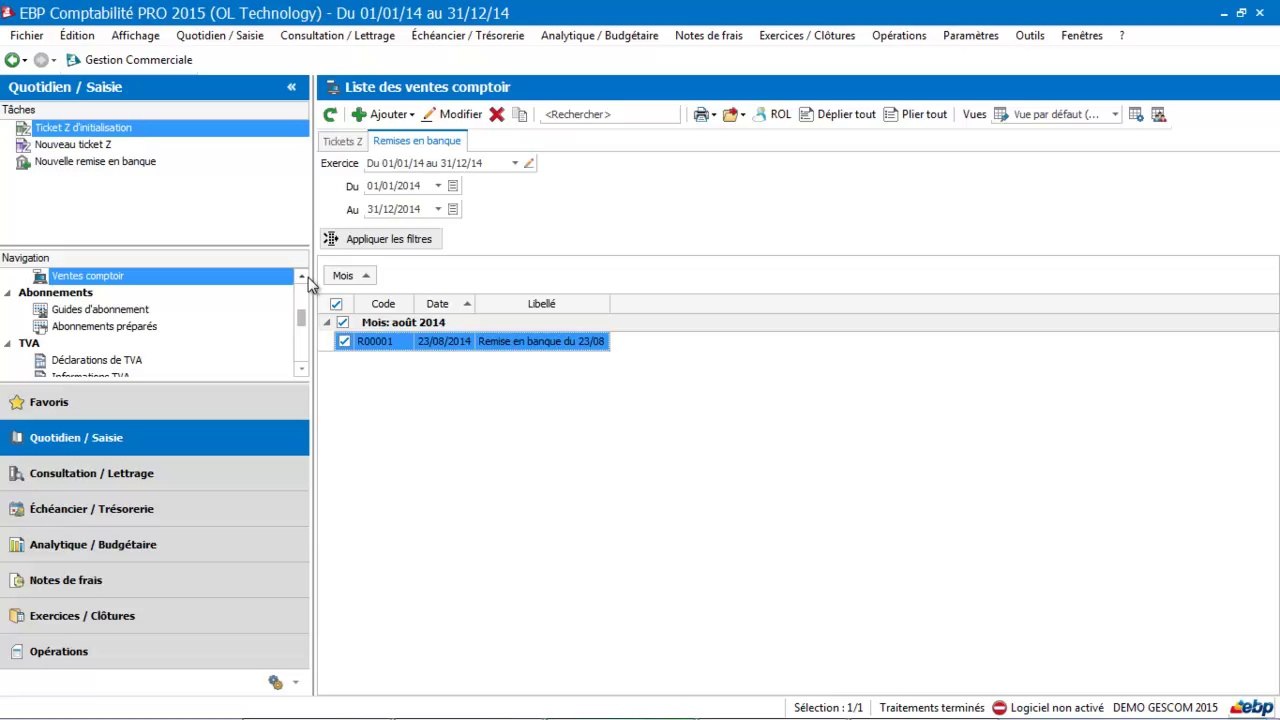Click the Exercices / Clôtures panel icon
The height and width of the screenshot is (720, 1280).
point(16,616)
